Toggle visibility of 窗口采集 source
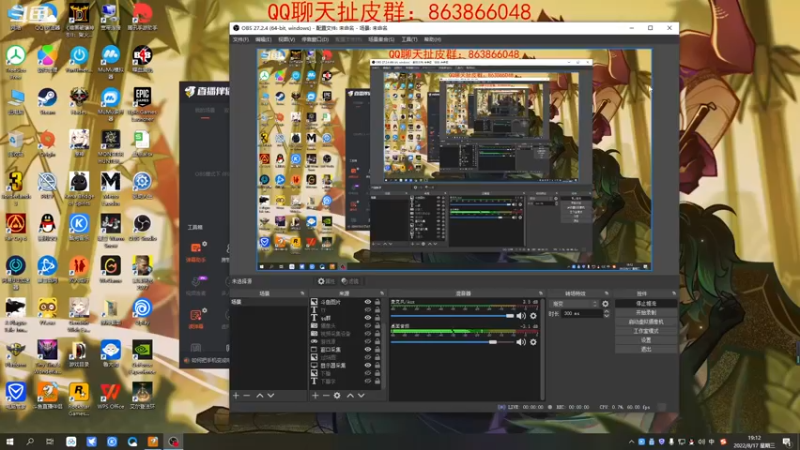 point(367,349)
